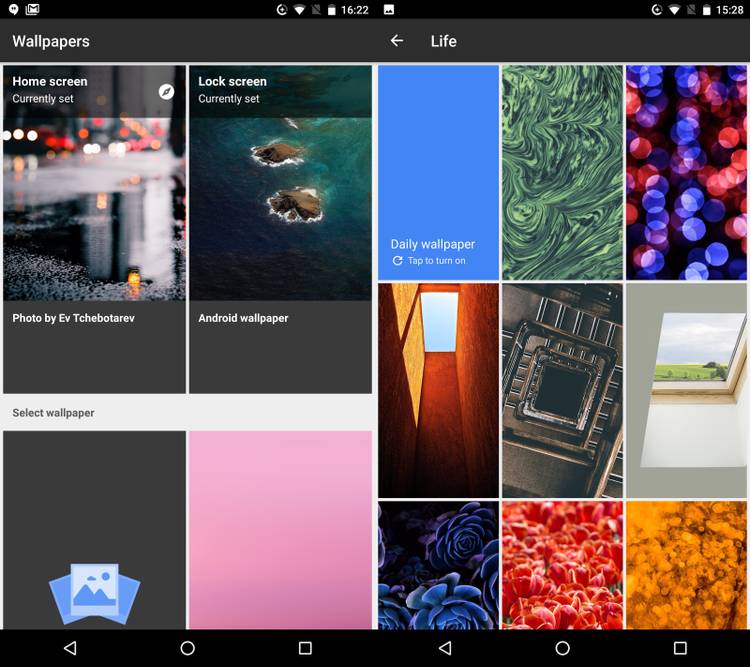The height and width of the screenshot is (667, 750).
Task: Tap the Life category title
Action: [443, 41]
